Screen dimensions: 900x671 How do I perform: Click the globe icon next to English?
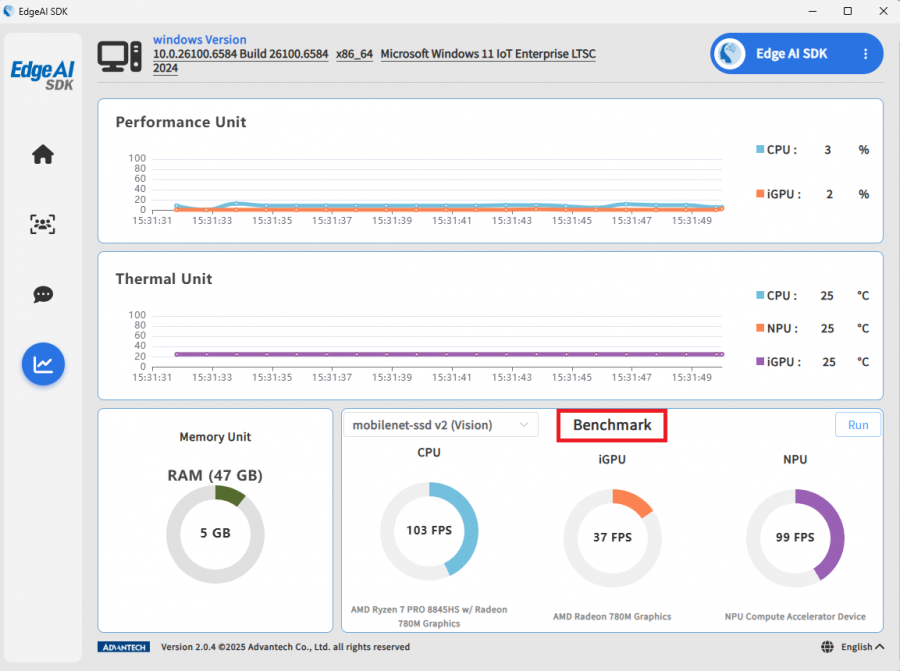pos(825,646)
